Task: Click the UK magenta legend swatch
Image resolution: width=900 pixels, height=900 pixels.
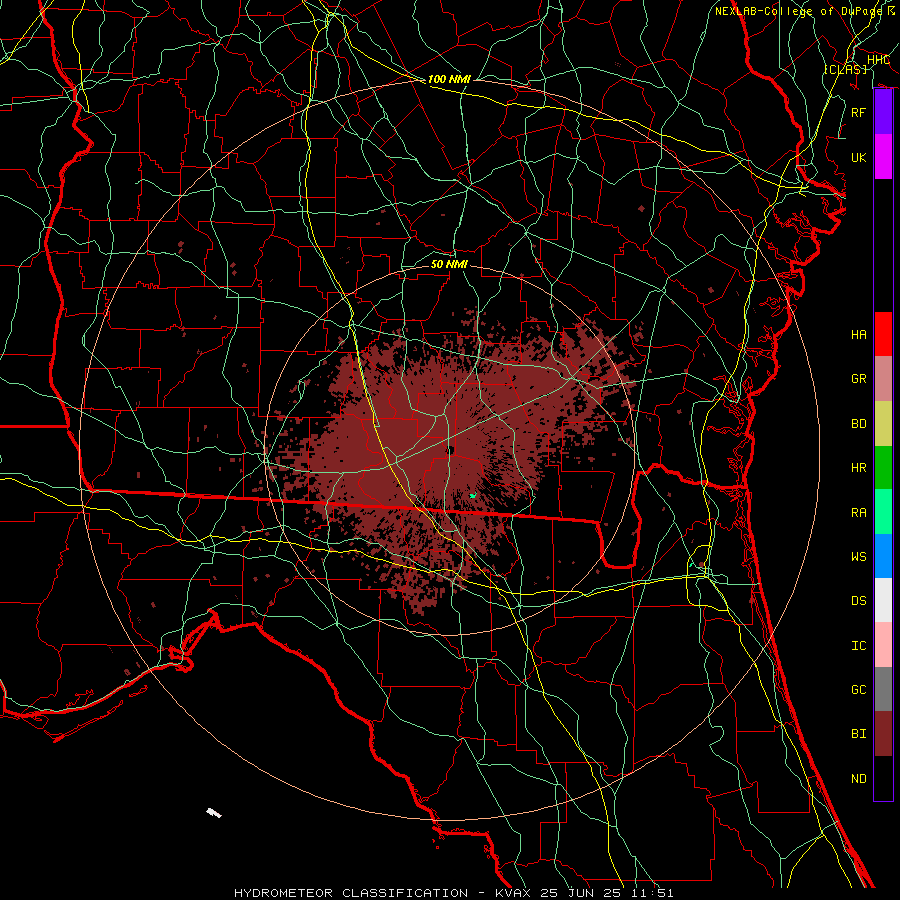Action: [x=883, y=157]
